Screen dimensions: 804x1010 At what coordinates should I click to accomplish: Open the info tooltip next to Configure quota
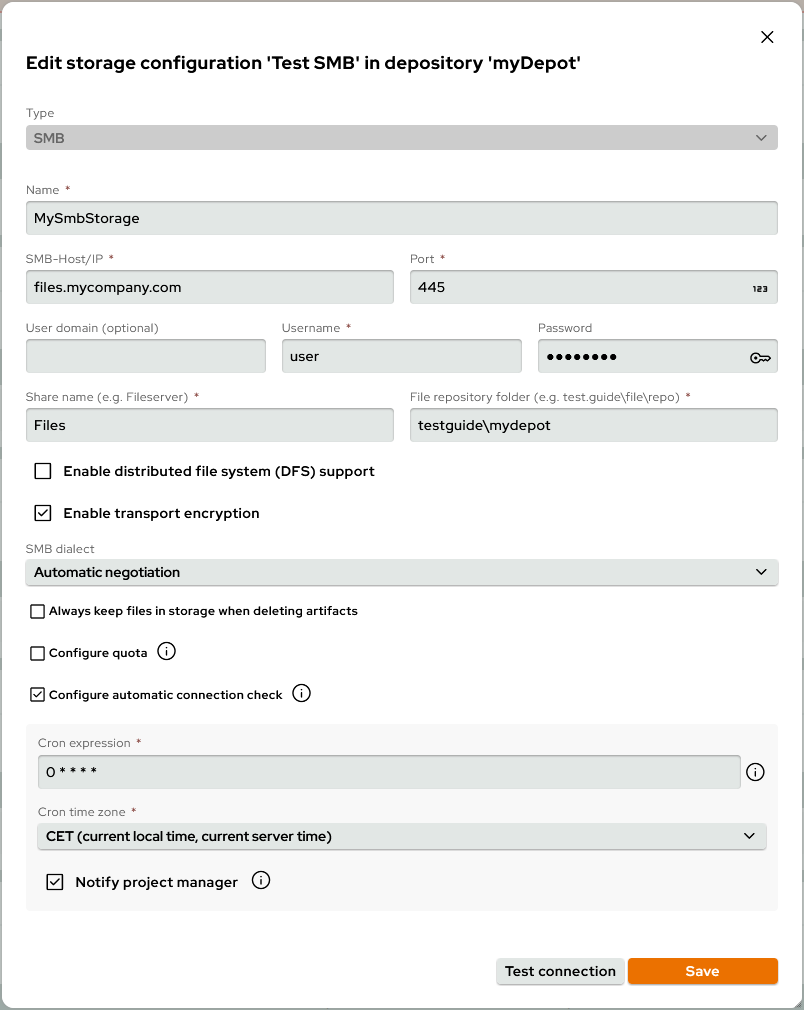pos(167,652)
